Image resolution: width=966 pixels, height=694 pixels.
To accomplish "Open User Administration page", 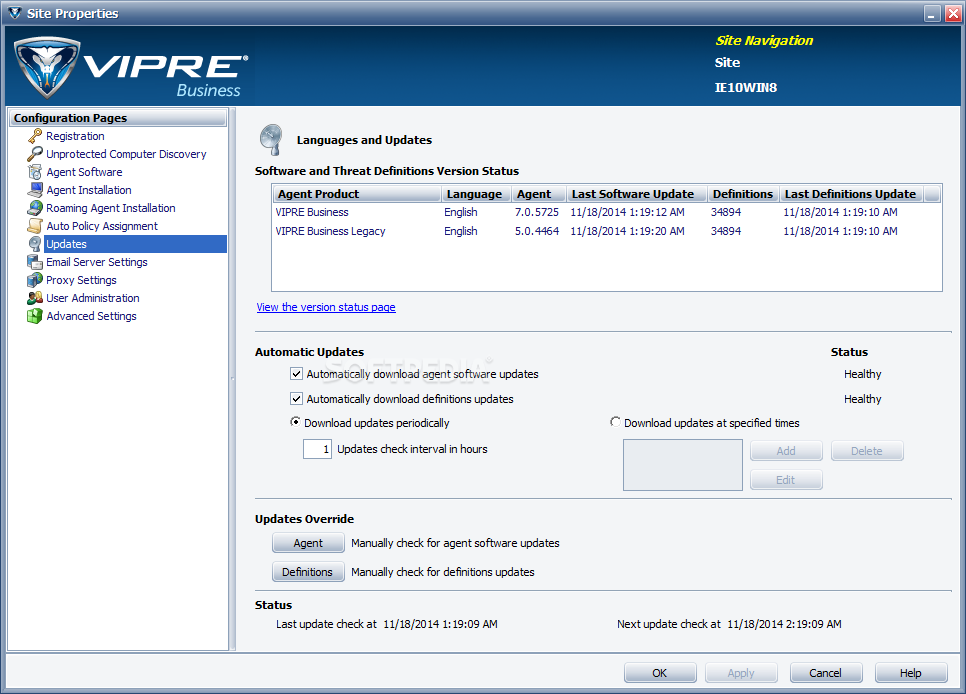I will pyautogui.click(x=93, y=298).
